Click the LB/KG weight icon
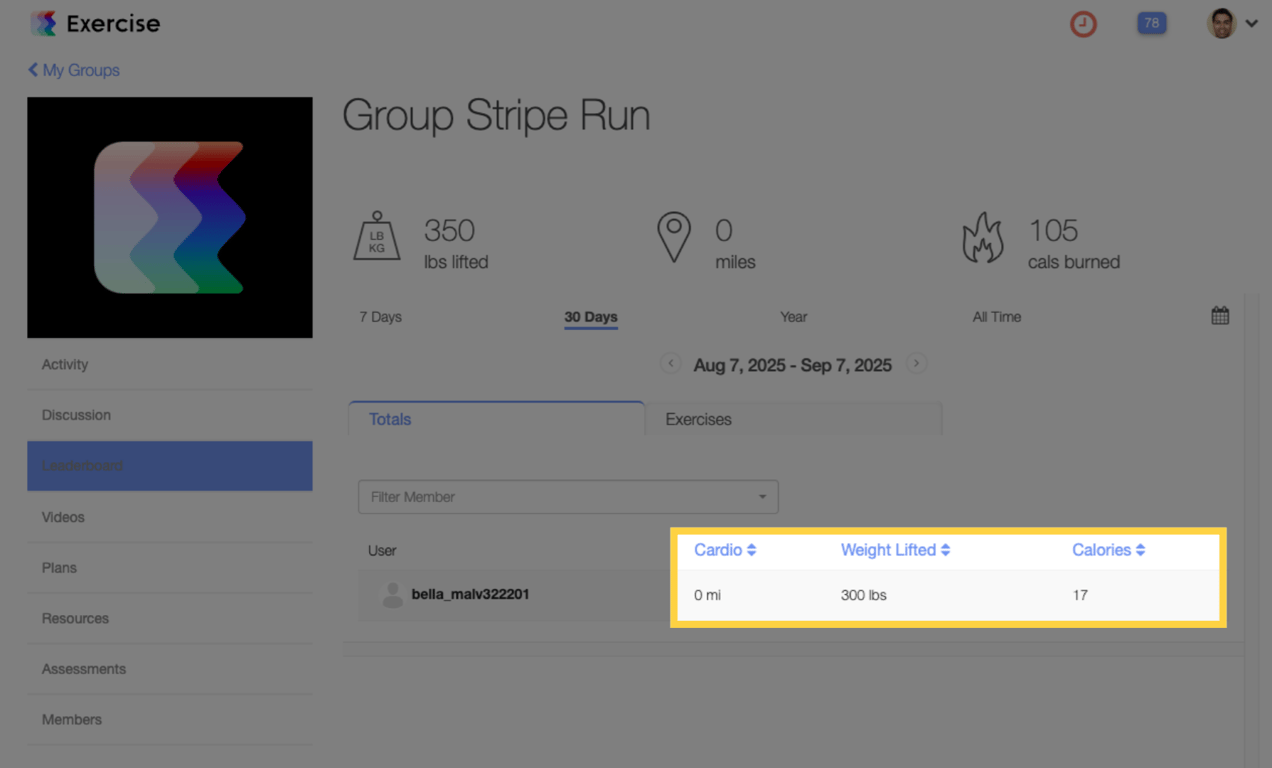The height and width of the screenshot is (768, 1272). pos(377,236)
